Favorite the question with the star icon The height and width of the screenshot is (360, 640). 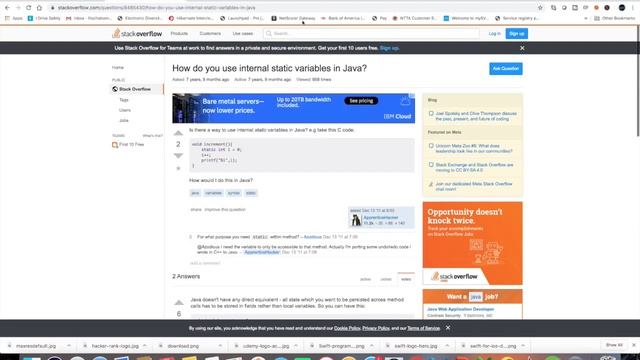[x=178, y=168]
